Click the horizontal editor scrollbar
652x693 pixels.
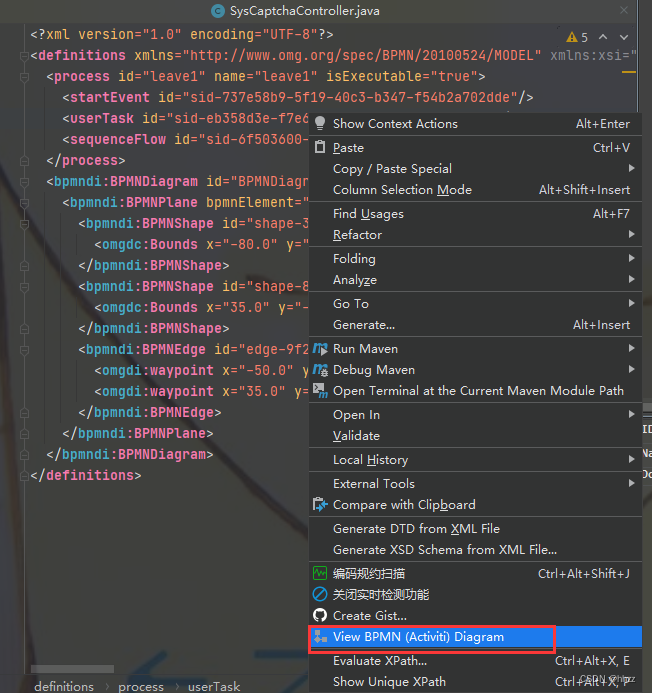[72, 669]
